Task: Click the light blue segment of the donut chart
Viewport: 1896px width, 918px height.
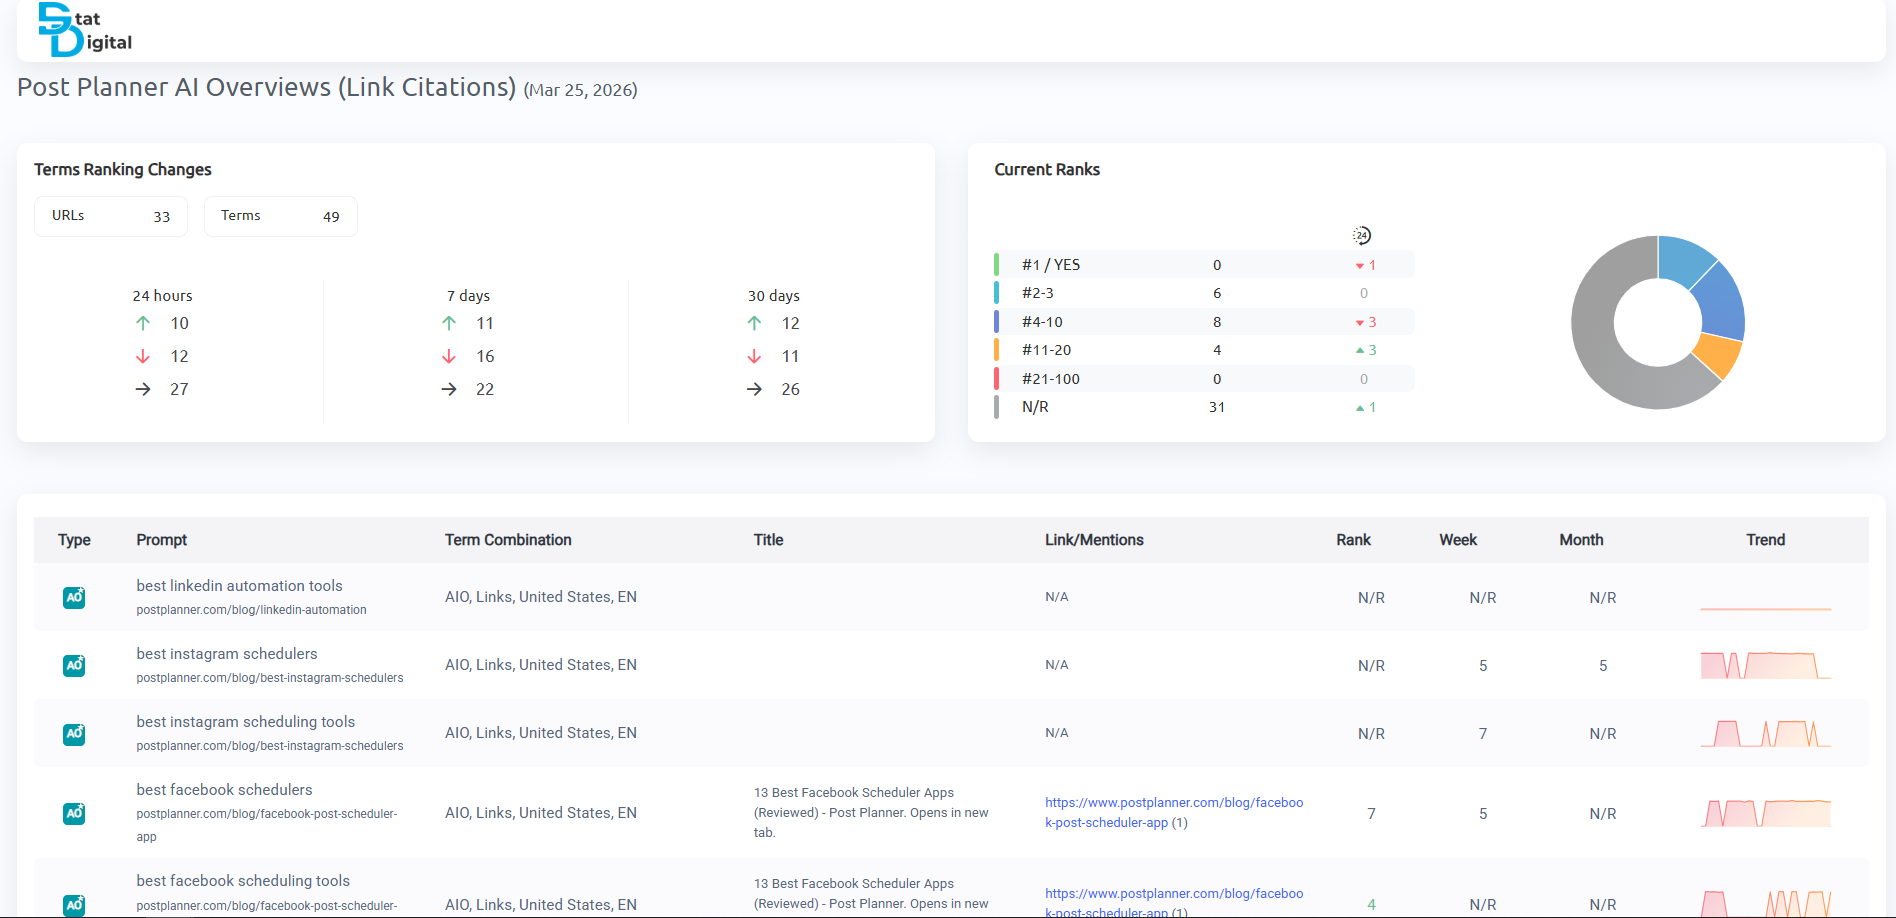Action: pos(1683,260)
